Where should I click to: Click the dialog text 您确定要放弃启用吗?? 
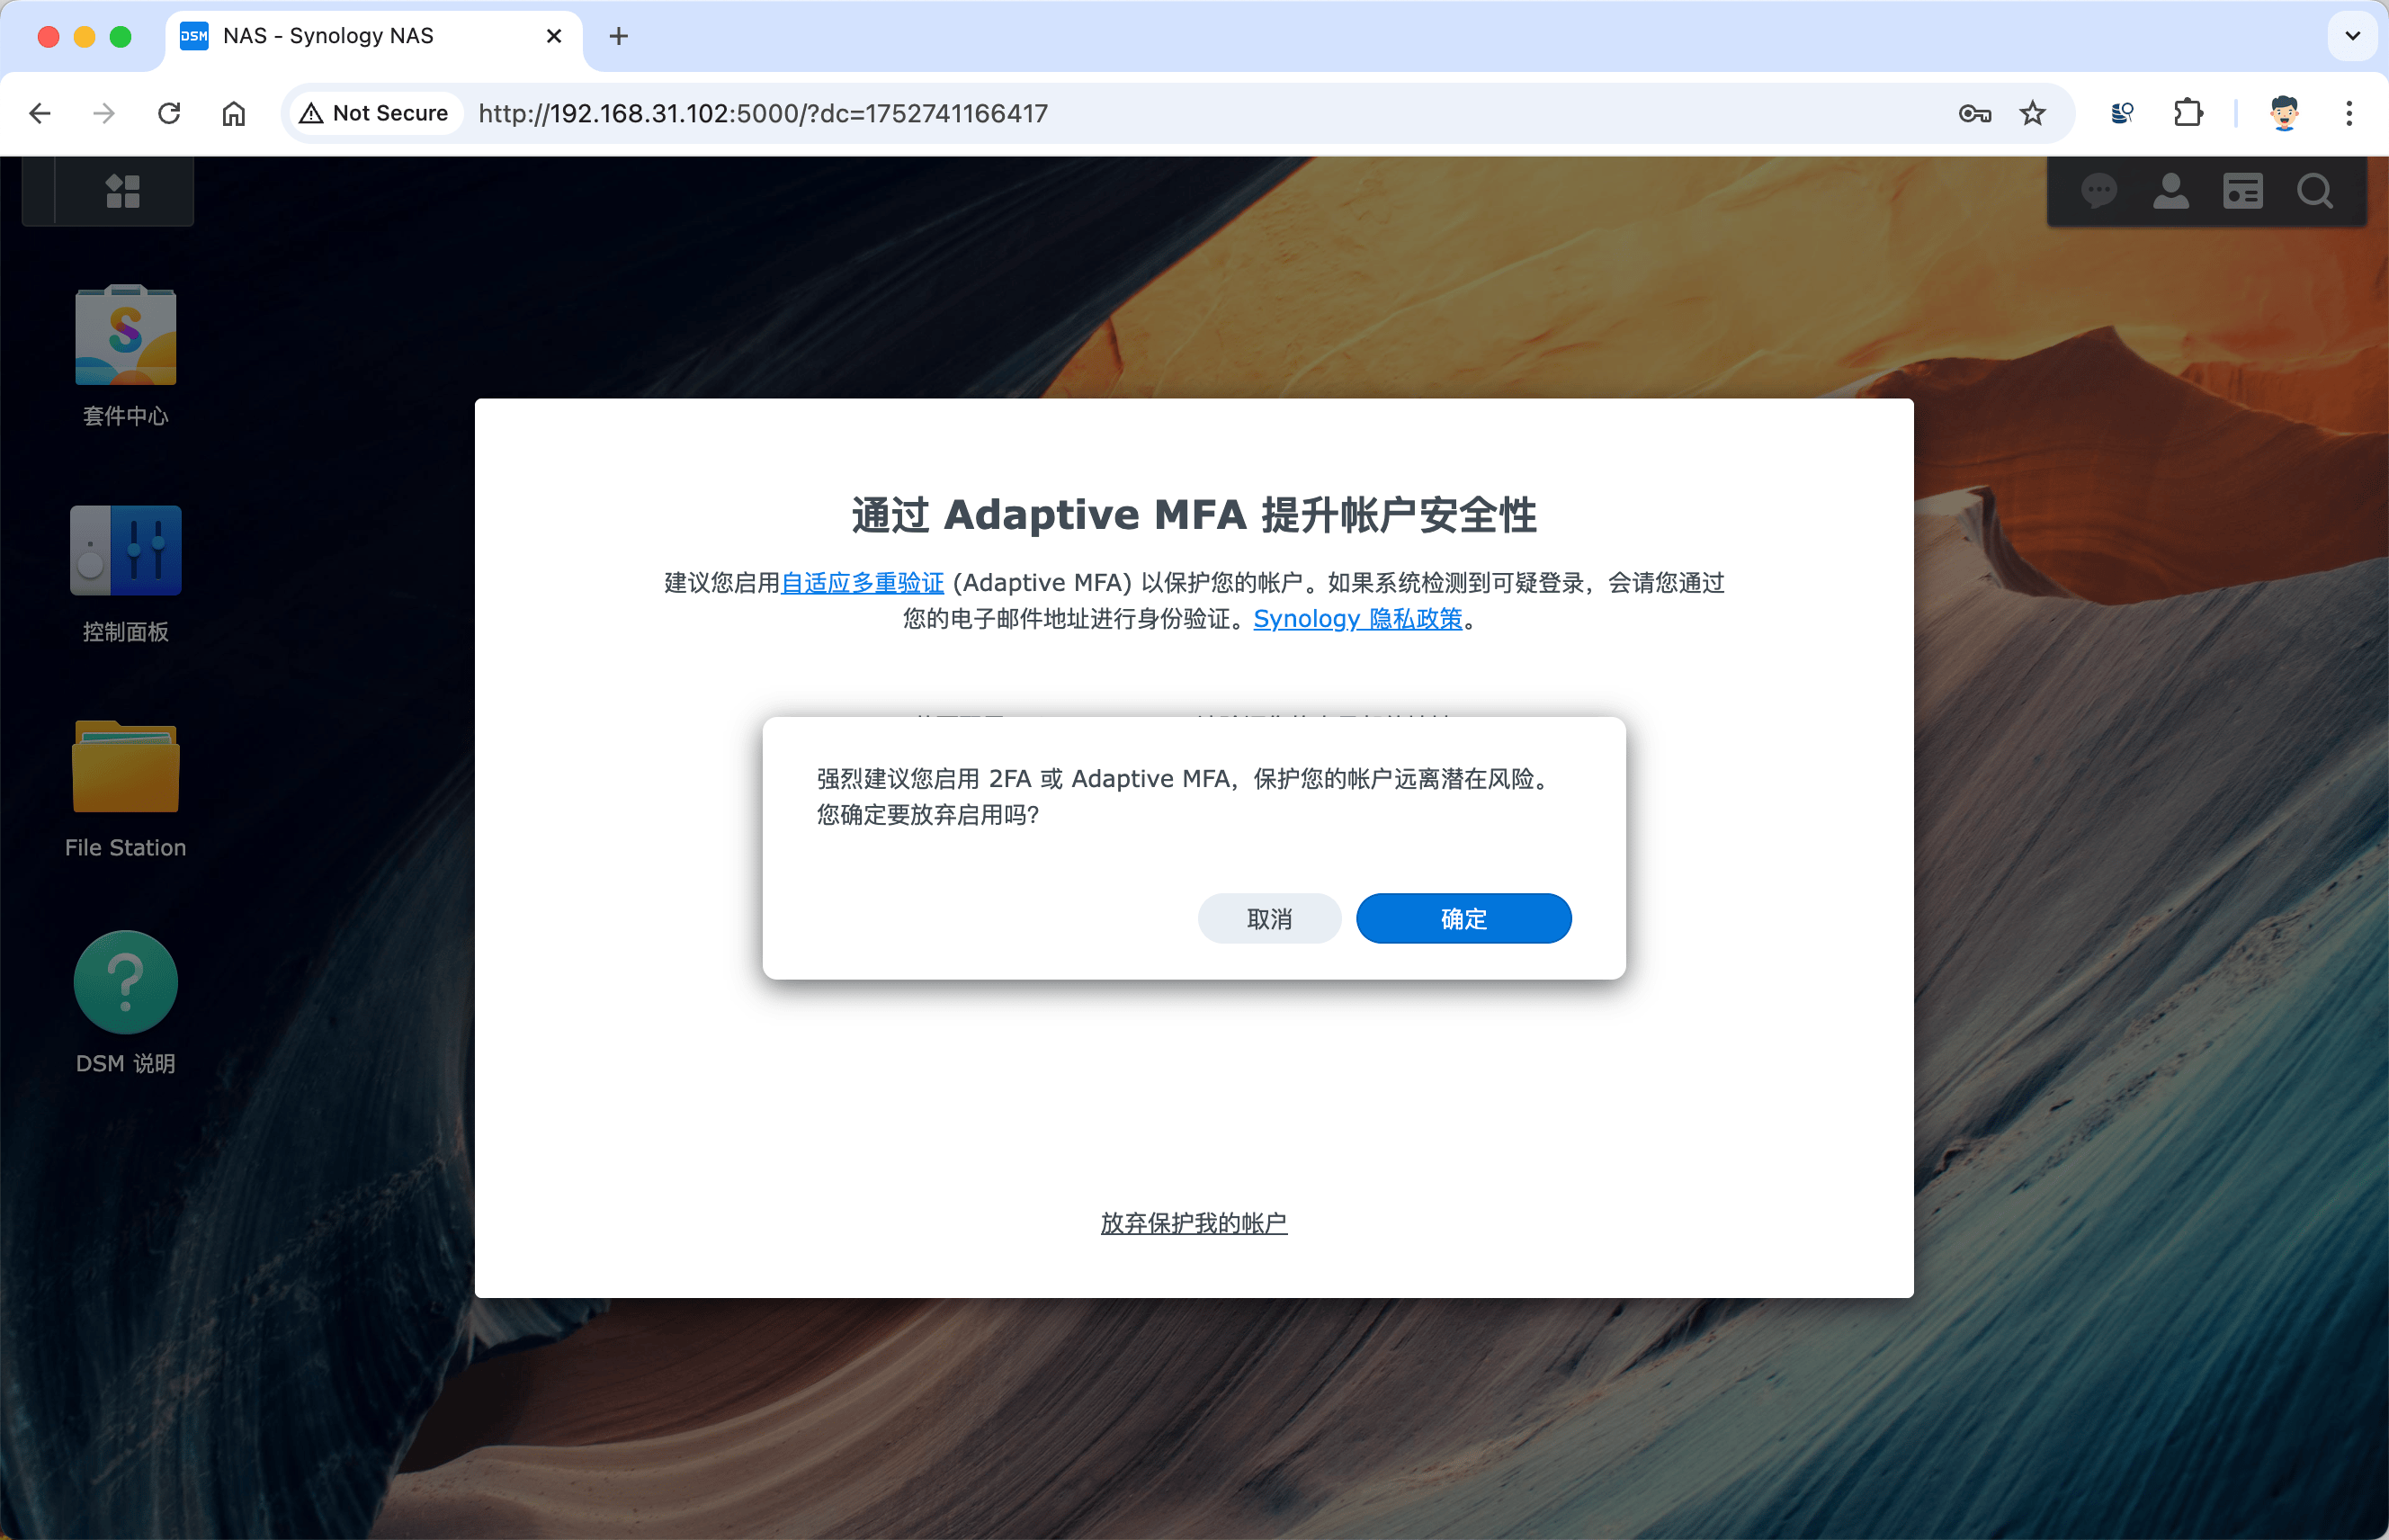pyautogui.click(x=927, y=814)
